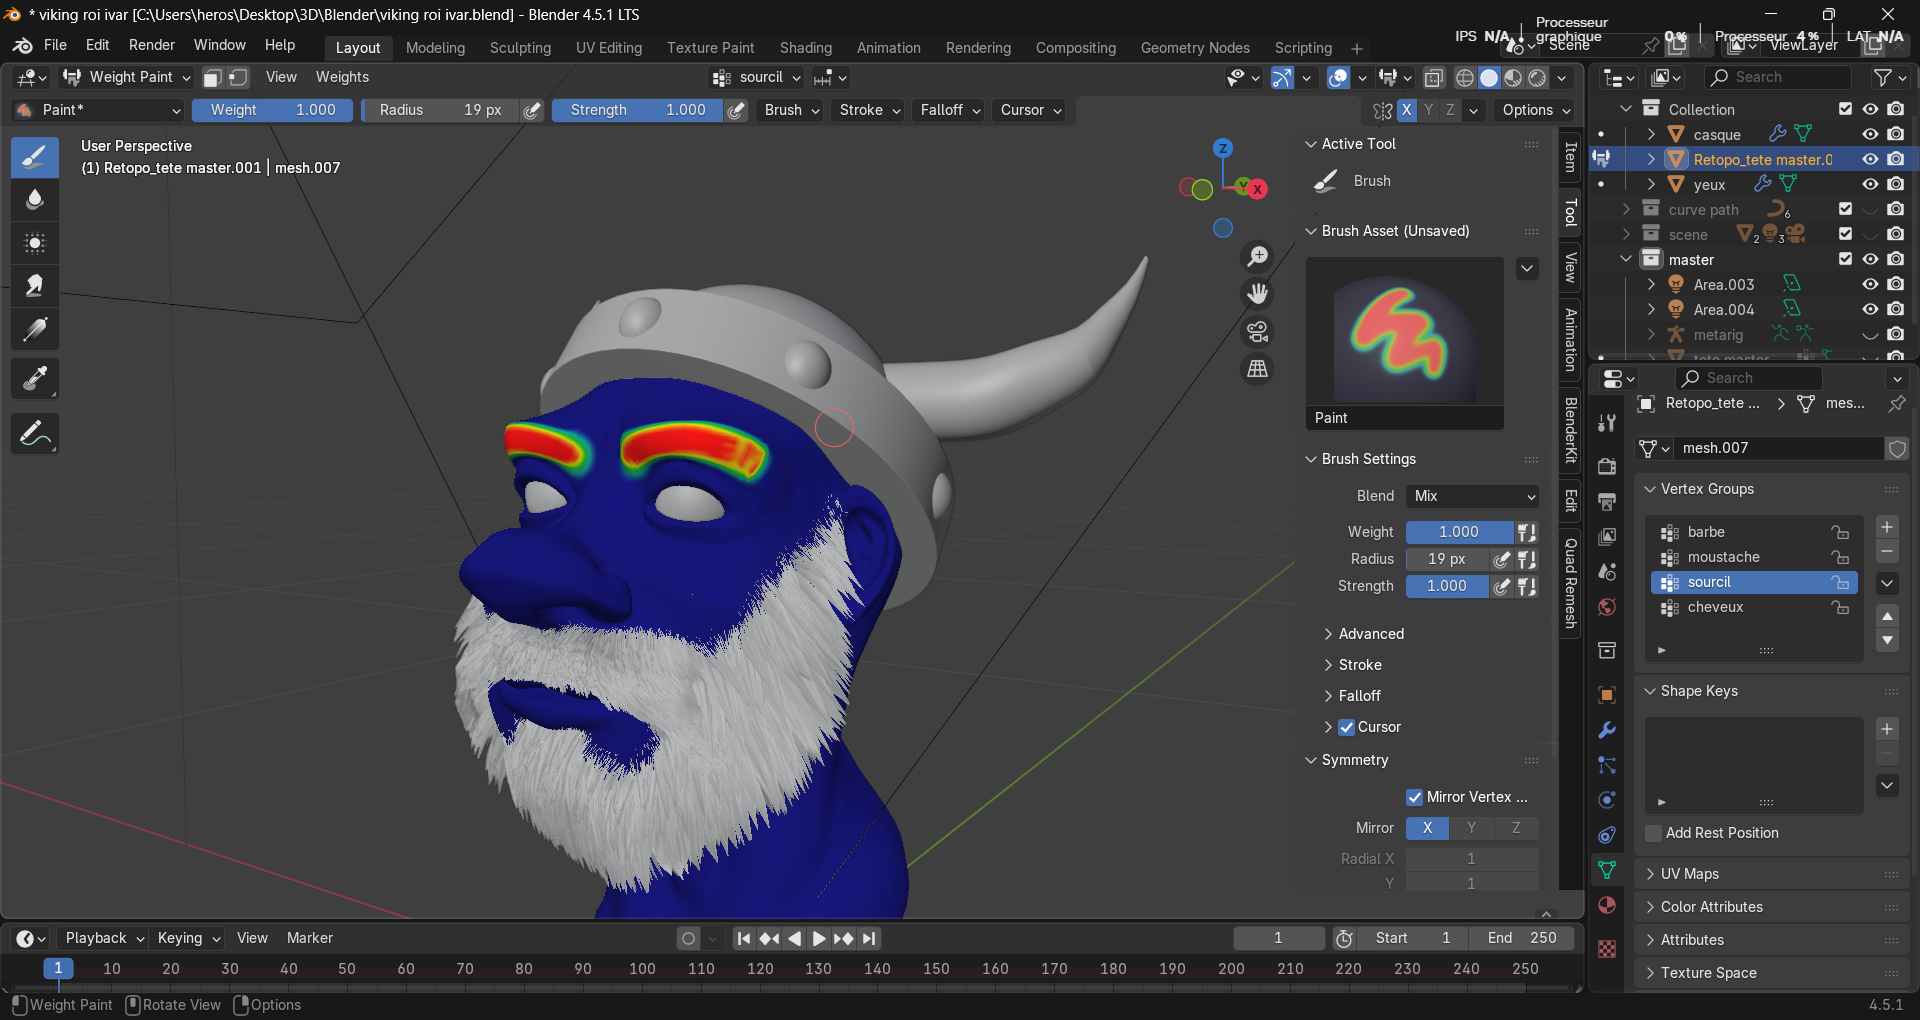Expand the UV Maps panel
The width and height of the screenshot is (1920, 1020).
click(x=1689, y=874)
